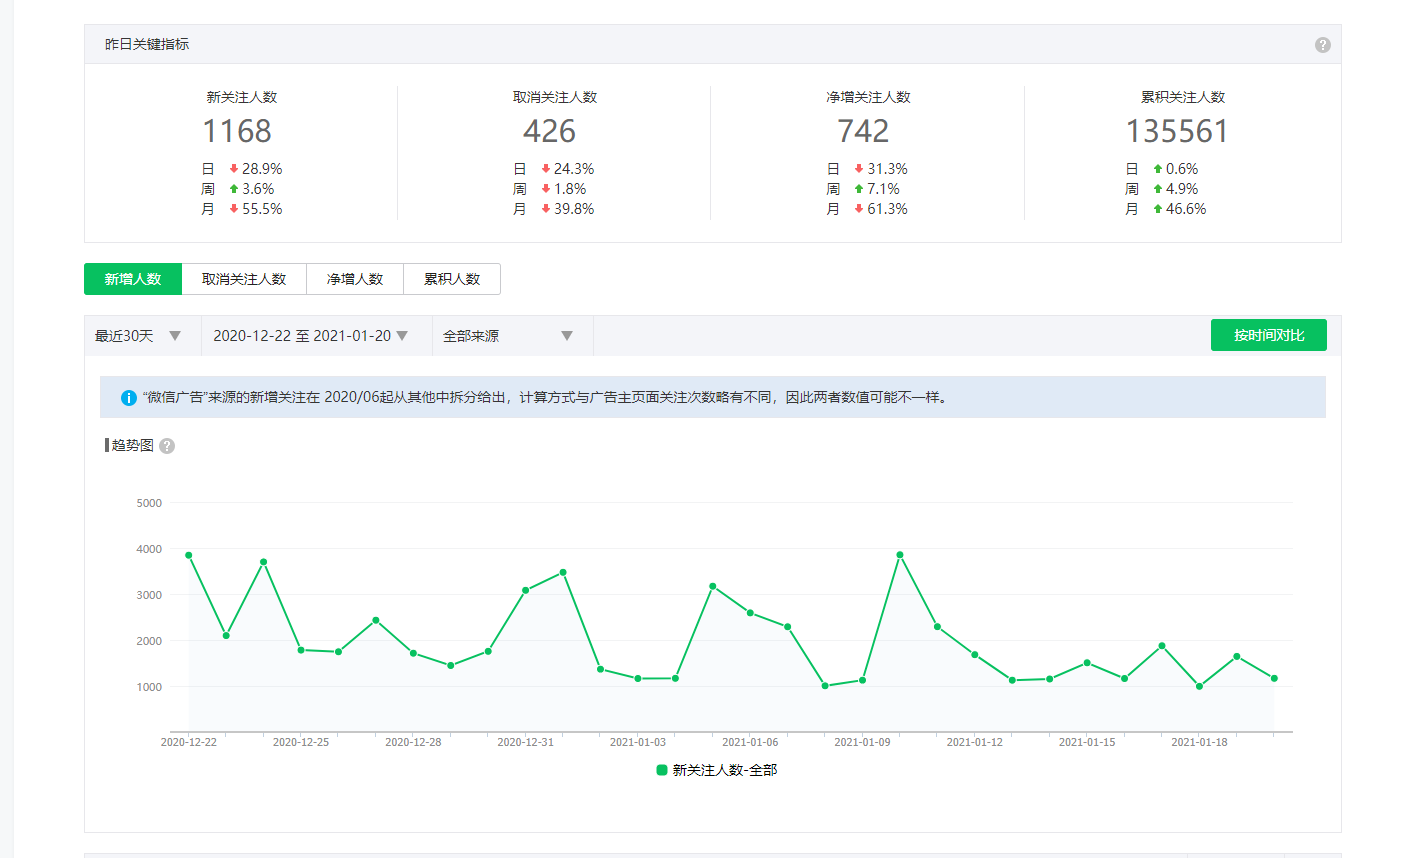Click the 新关注人数-全部 legend text

pos(725,770)
